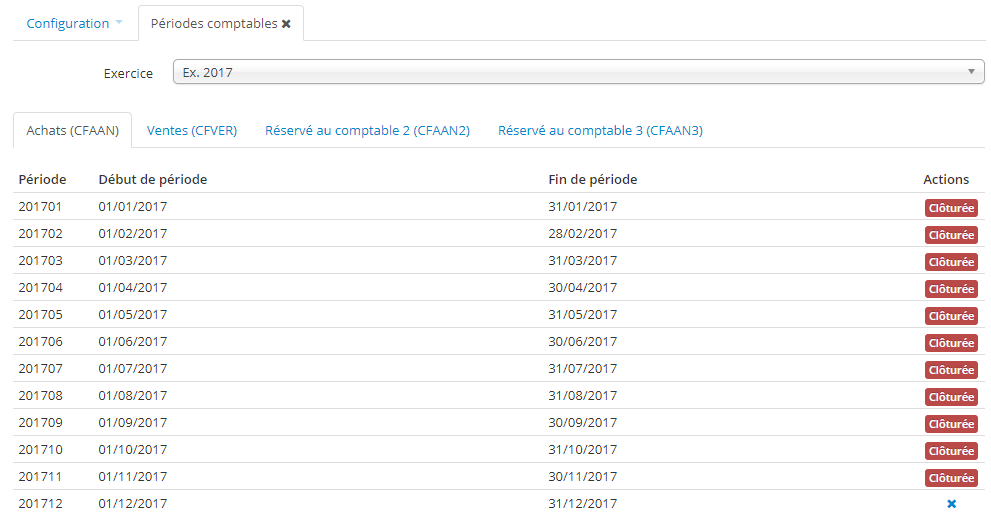Select the Achats (CFAAN) tab
This screenshot has width=991, height=520.
pos(73,130)
